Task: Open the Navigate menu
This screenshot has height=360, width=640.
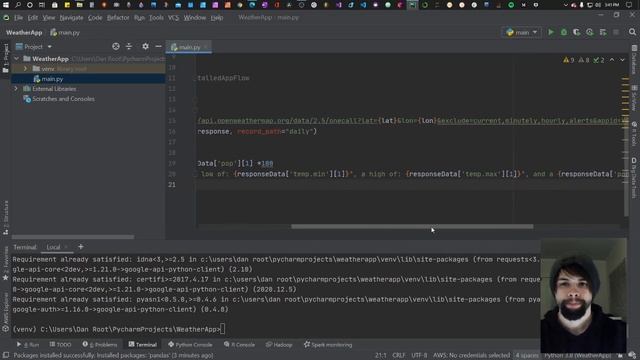Action: 71,18
